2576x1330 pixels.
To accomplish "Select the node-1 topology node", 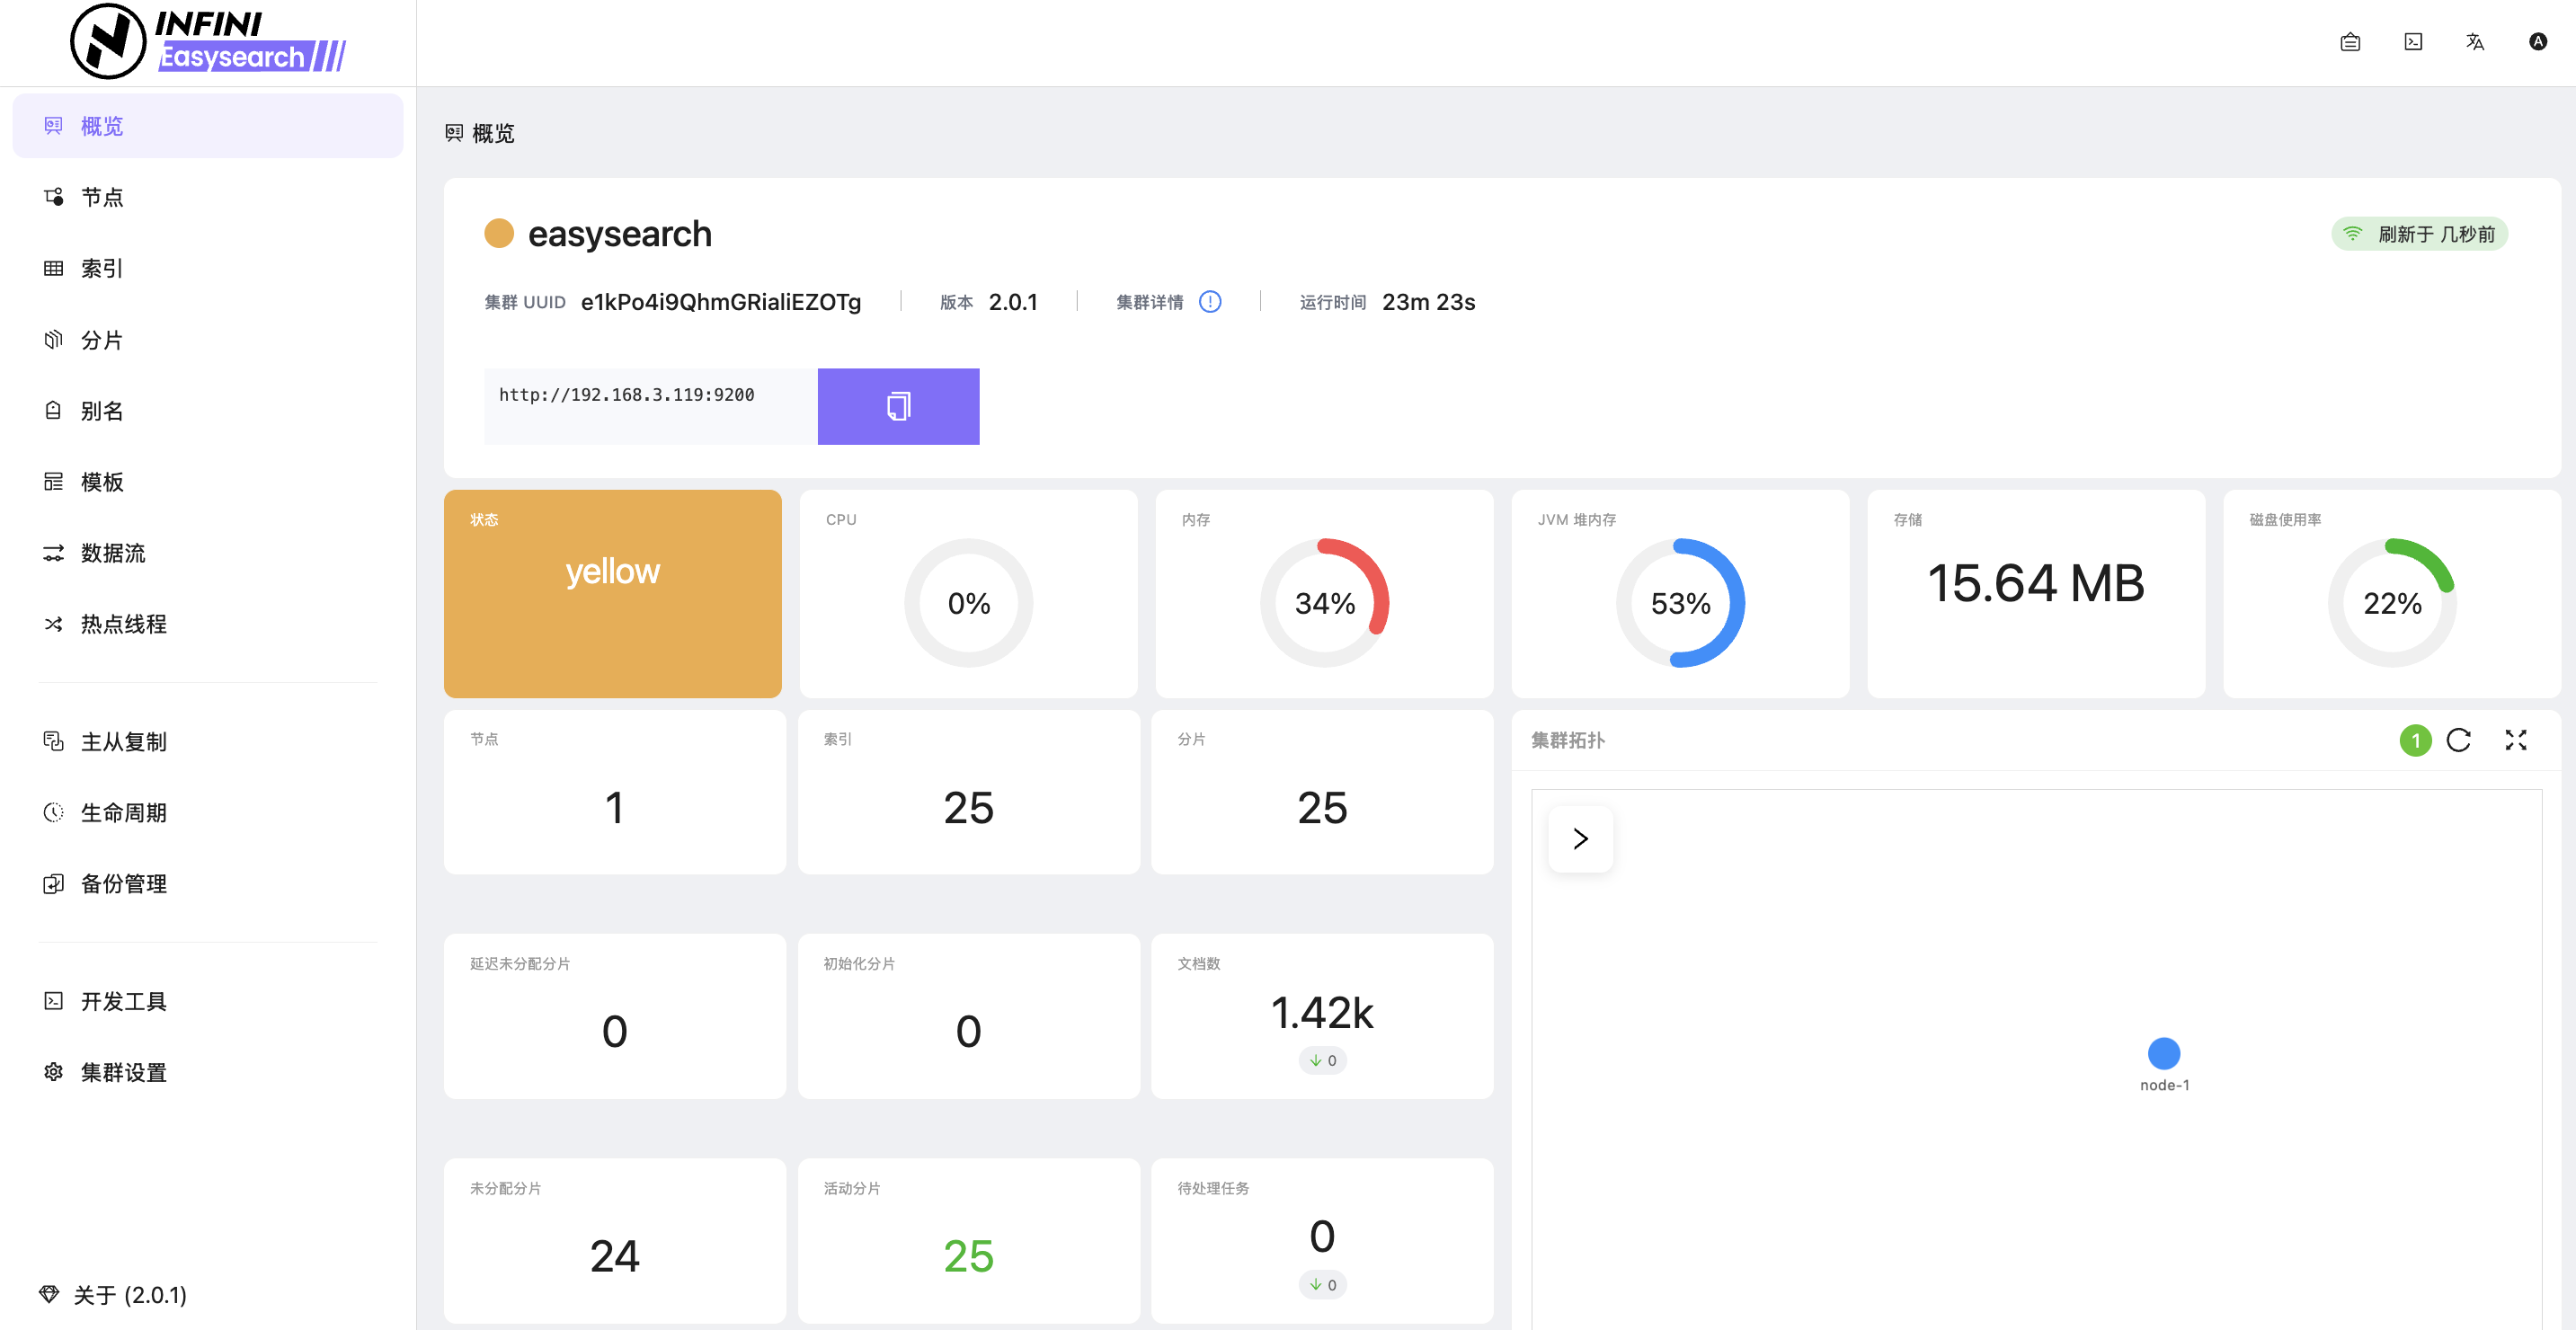I will point(2163,1053).
